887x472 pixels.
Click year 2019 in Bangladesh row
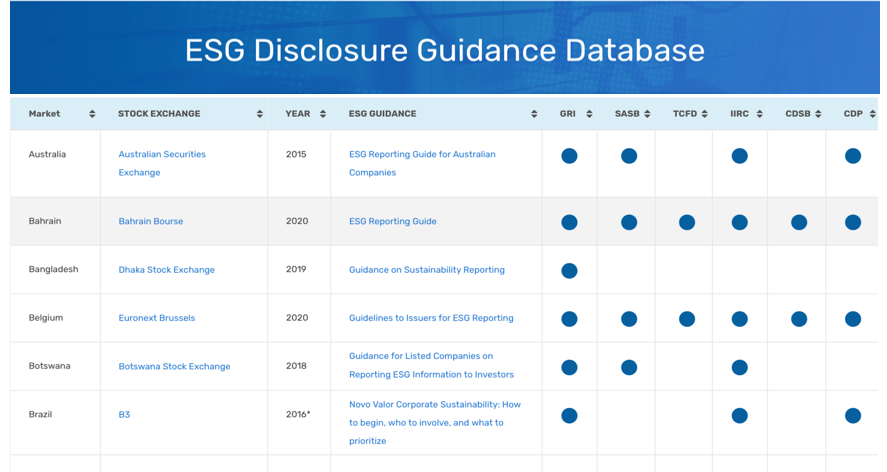coord(296,269)
